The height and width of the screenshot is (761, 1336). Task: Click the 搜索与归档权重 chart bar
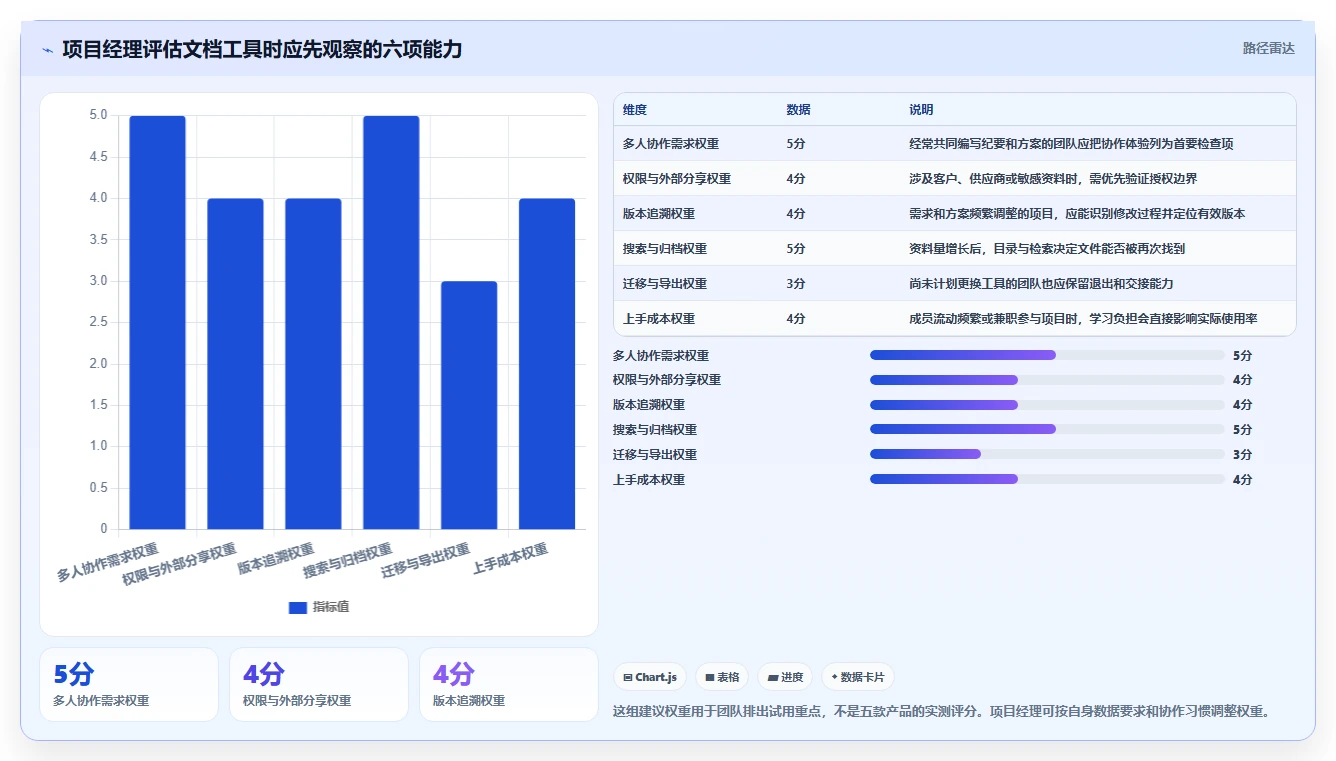pos(391,322)
